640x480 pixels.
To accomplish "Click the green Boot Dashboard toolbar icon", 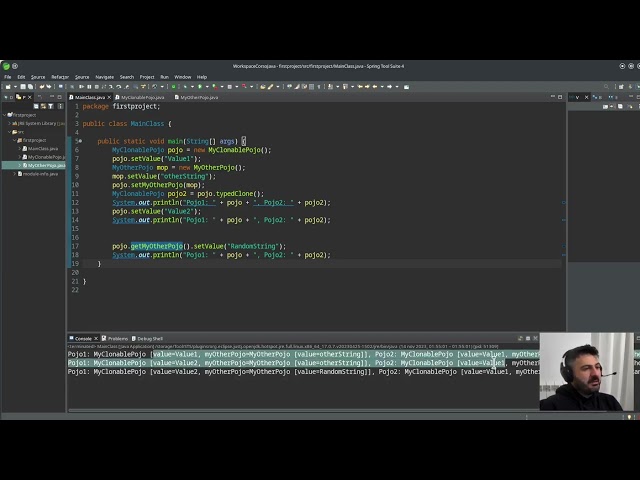I will coord(173,87).
